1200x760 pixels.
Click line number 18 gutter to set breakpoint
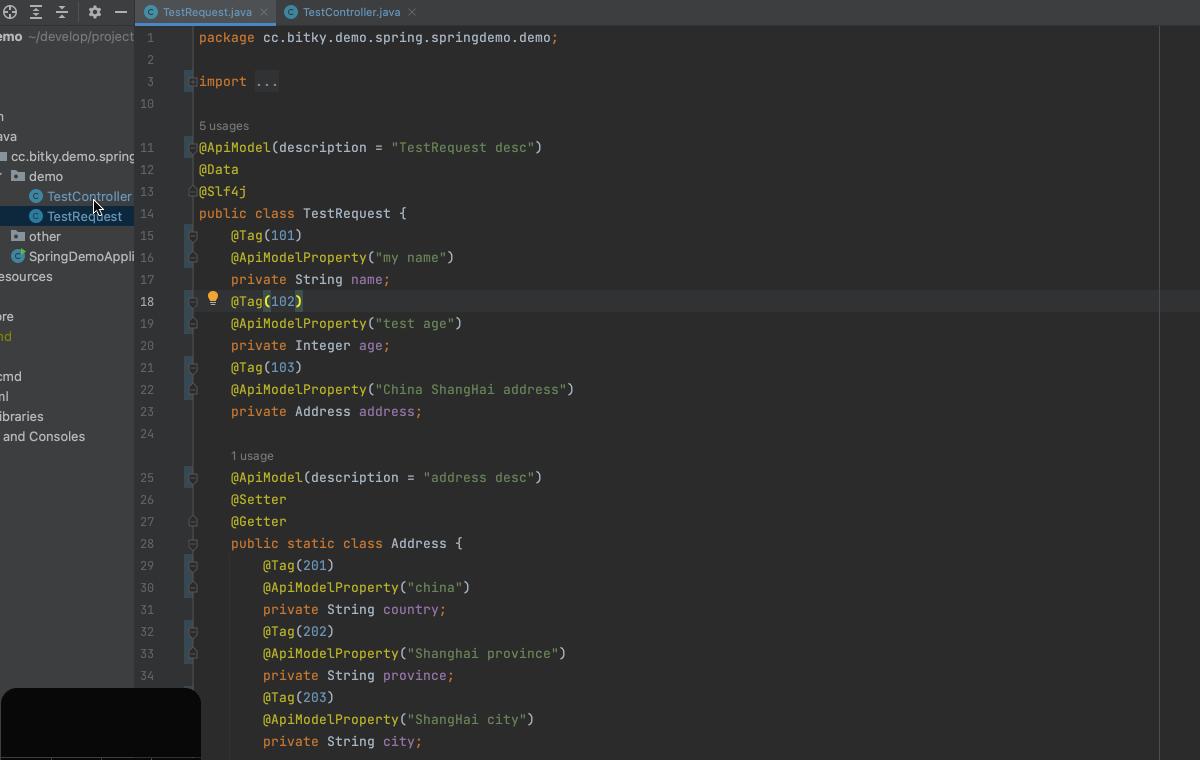(x=147, y=301)
